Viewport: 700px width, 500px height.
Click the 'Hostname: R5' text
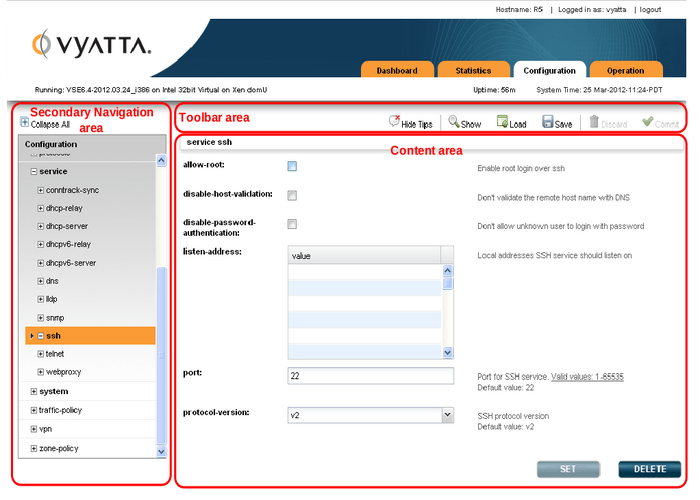(519, 9)
